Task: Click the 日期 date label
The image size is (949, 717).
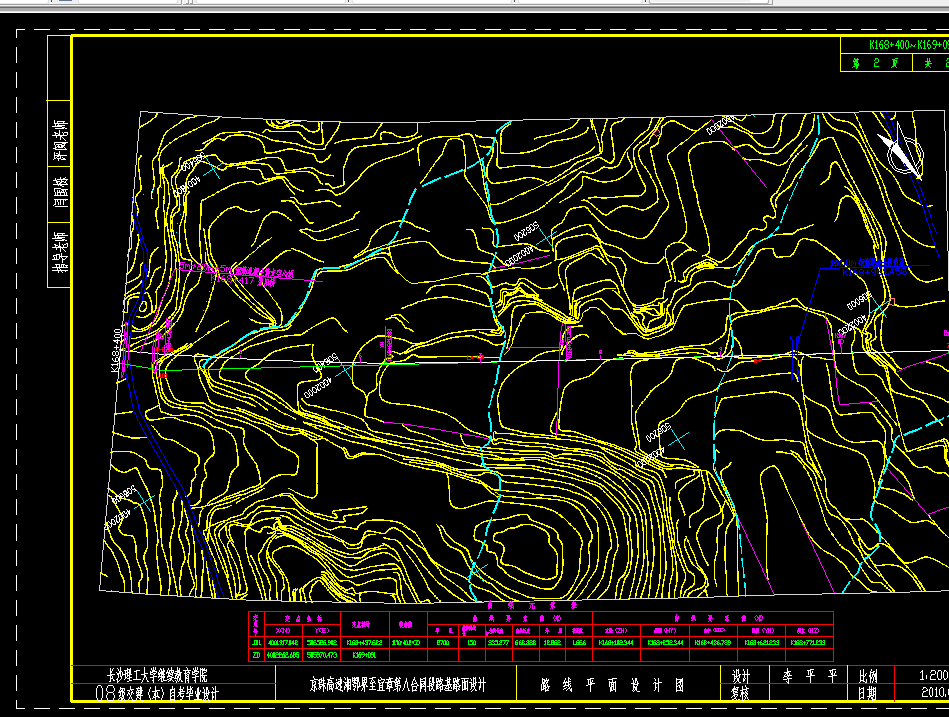Action: [868, 693]
